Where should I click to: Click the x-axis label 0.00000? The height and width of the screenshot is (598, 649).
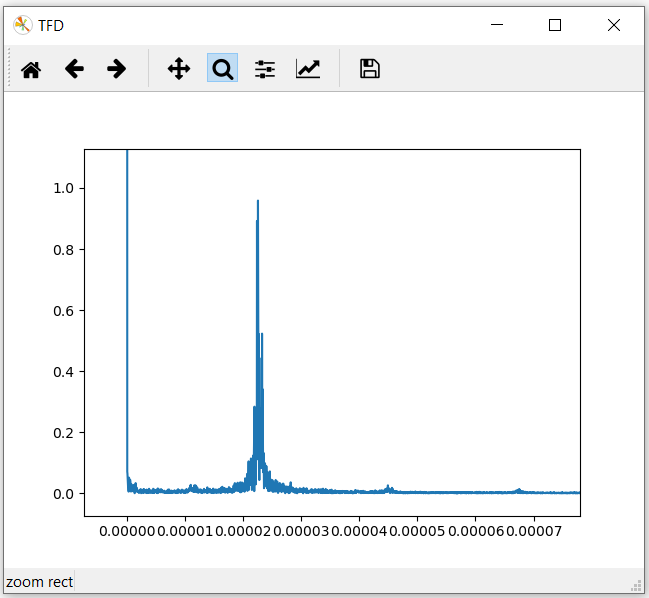(127, 531)
